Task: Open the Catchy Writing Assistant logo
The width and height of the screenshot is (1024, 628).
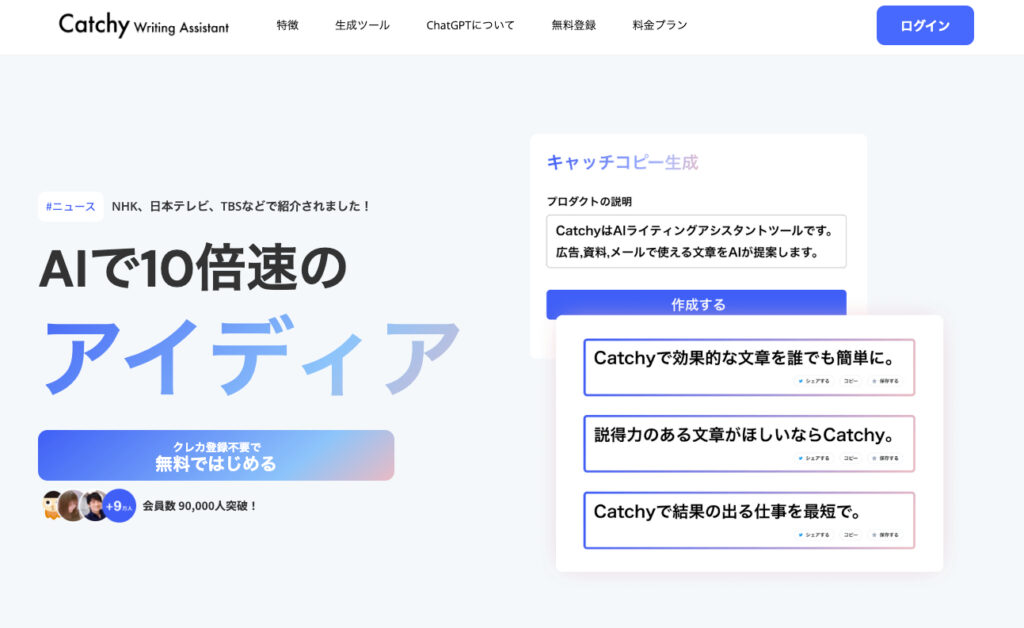Action: click(x=144, y=25)
